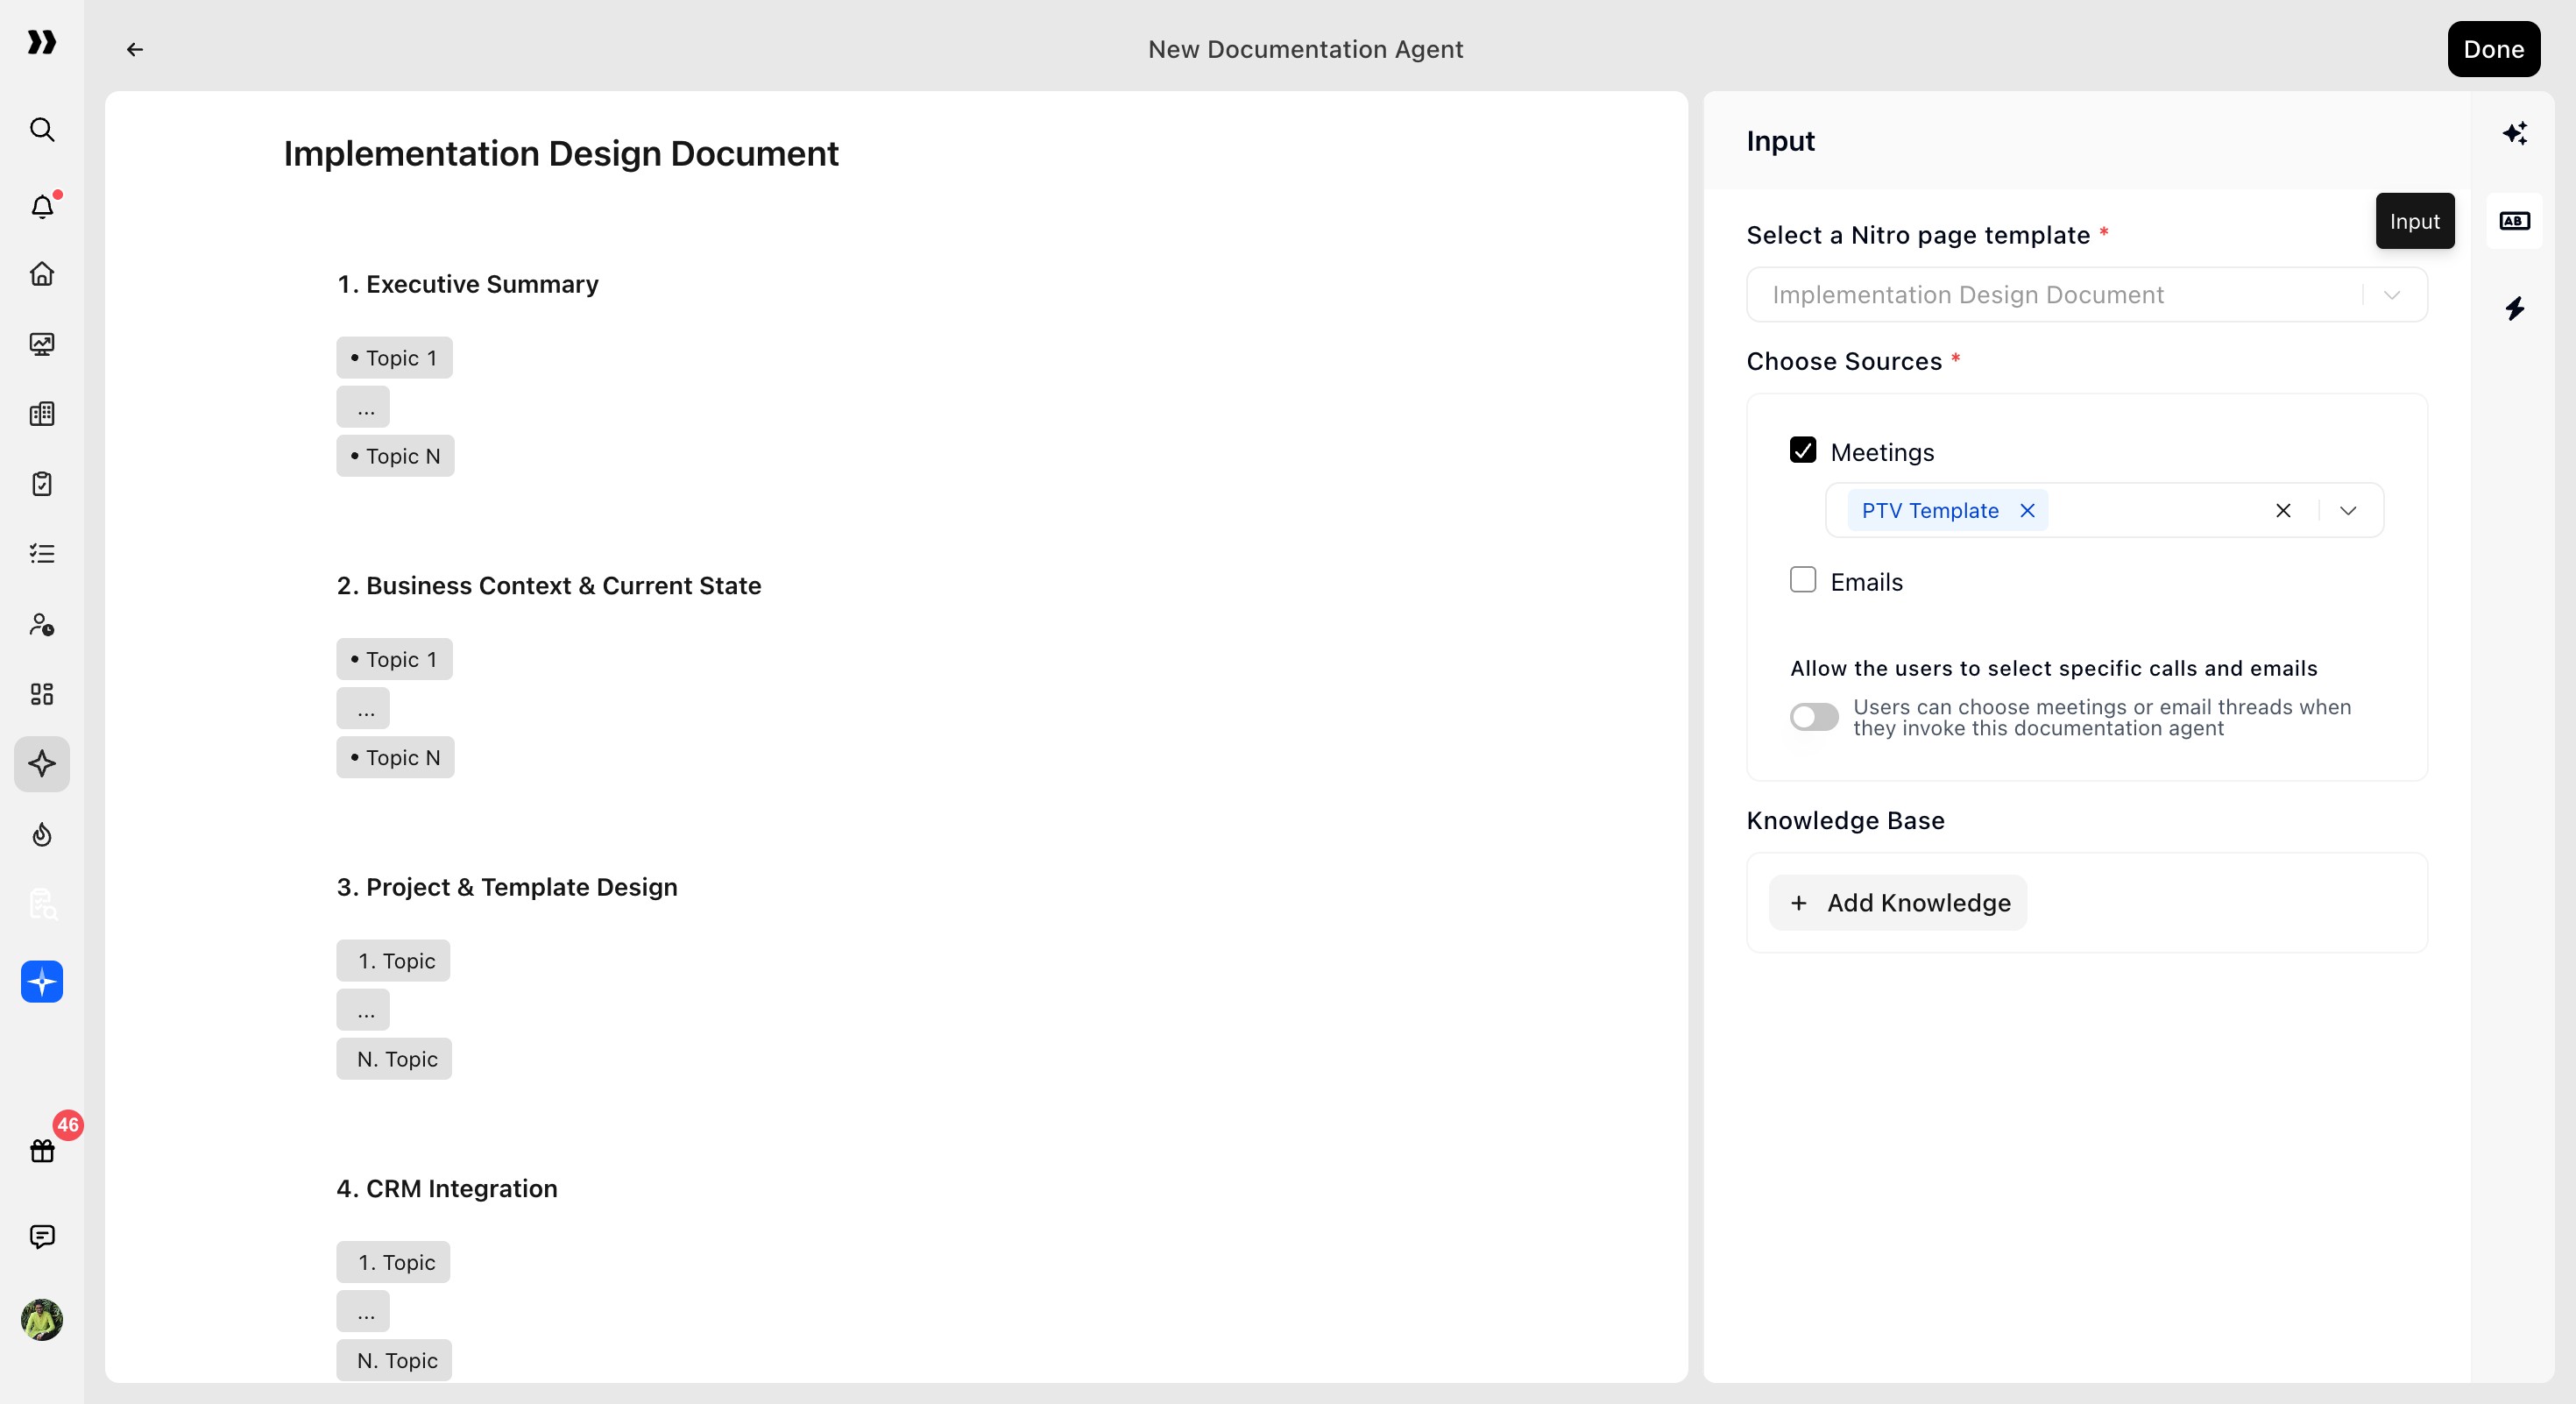Image resolution: width=2576 pixels, height=1404 pixels.
Task: Click the 'New Documentation Agent' page title
Action: click(x=1305, y=49)
